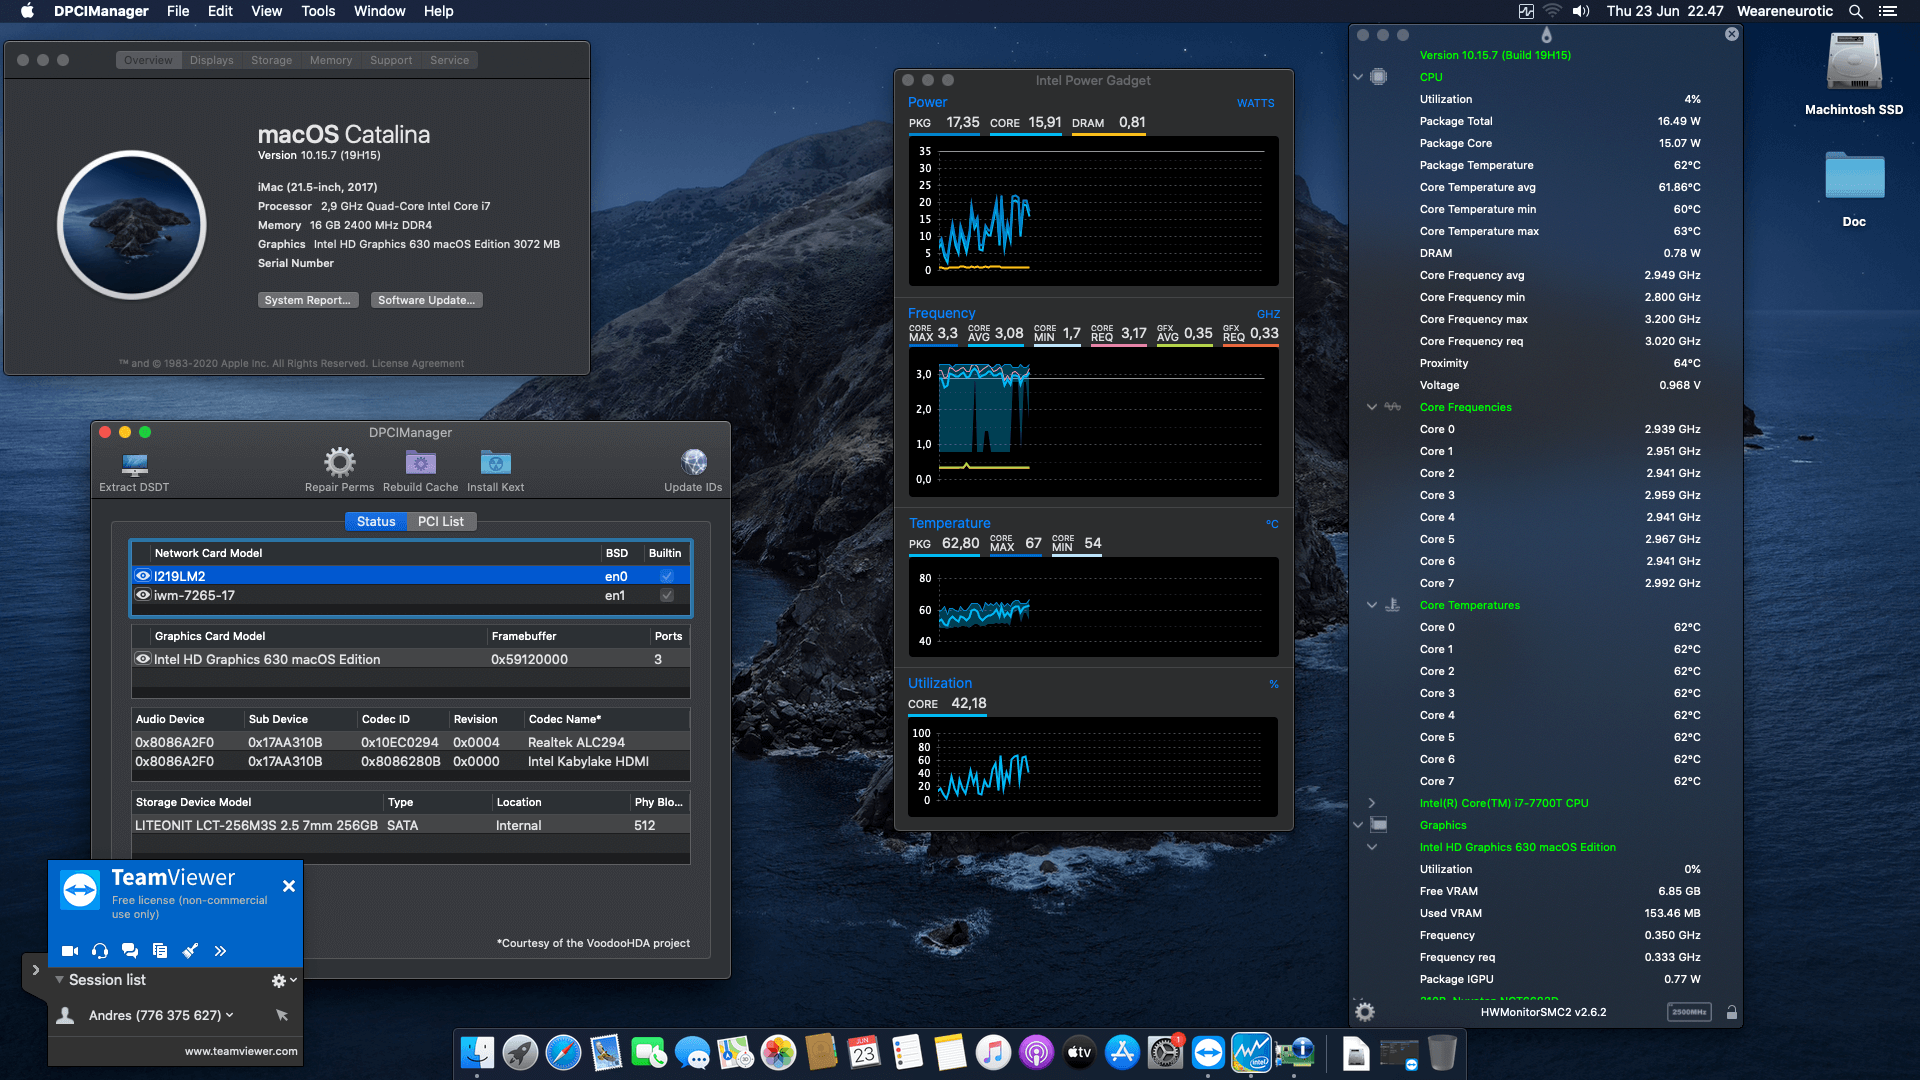Screen dimensions: 1920x1080
Task: Open Podcasts from the Dock
Action: (1036, 1053)
